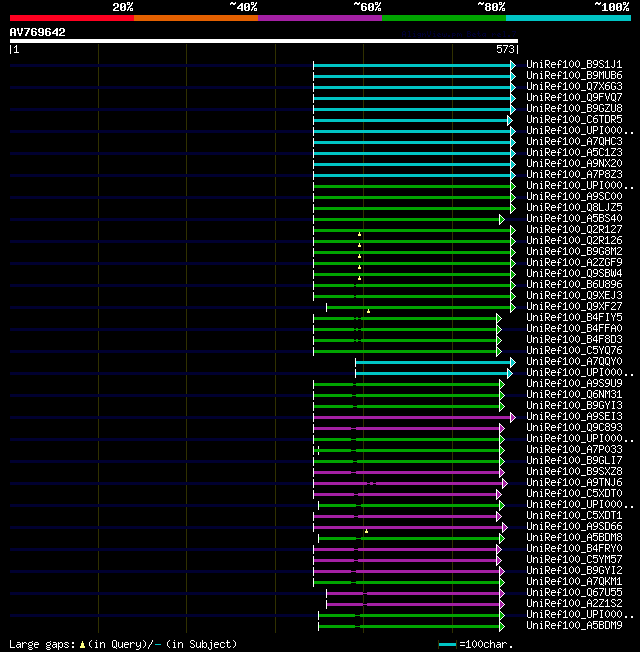Open hit UniRef100_C6TDR5 label
The image size is (640, 652).
pyautogui.click(x=574, y=119)
